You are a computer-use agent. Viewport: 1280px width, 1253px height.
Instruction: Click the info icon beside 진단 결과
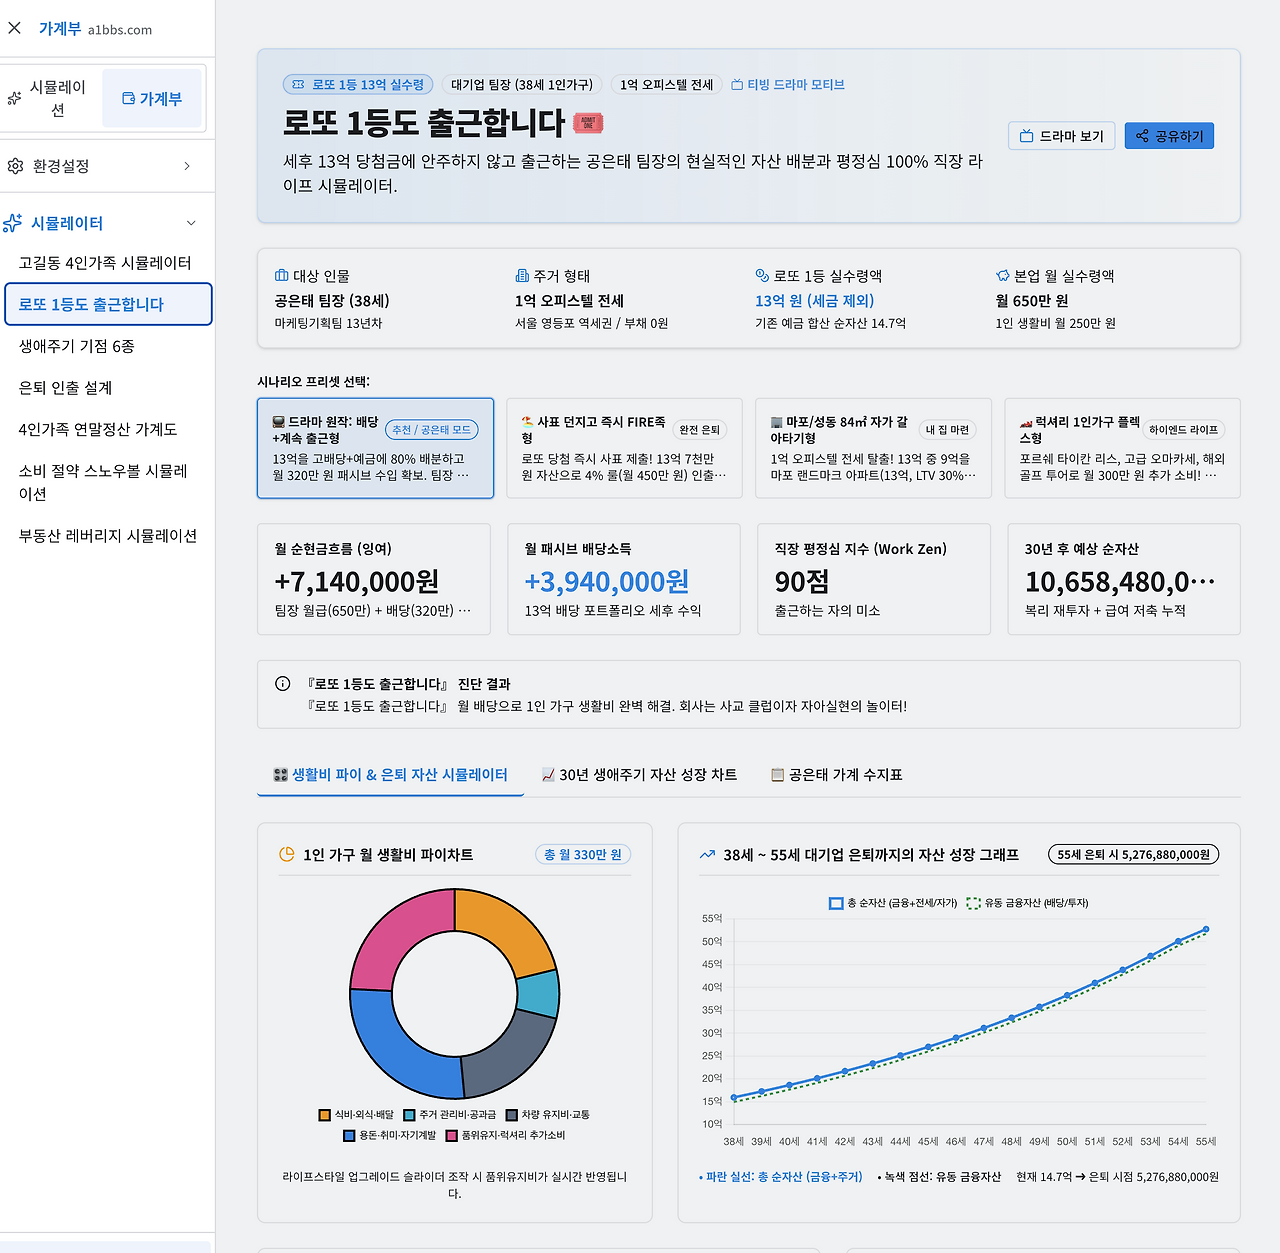click(x=283, y=684)
